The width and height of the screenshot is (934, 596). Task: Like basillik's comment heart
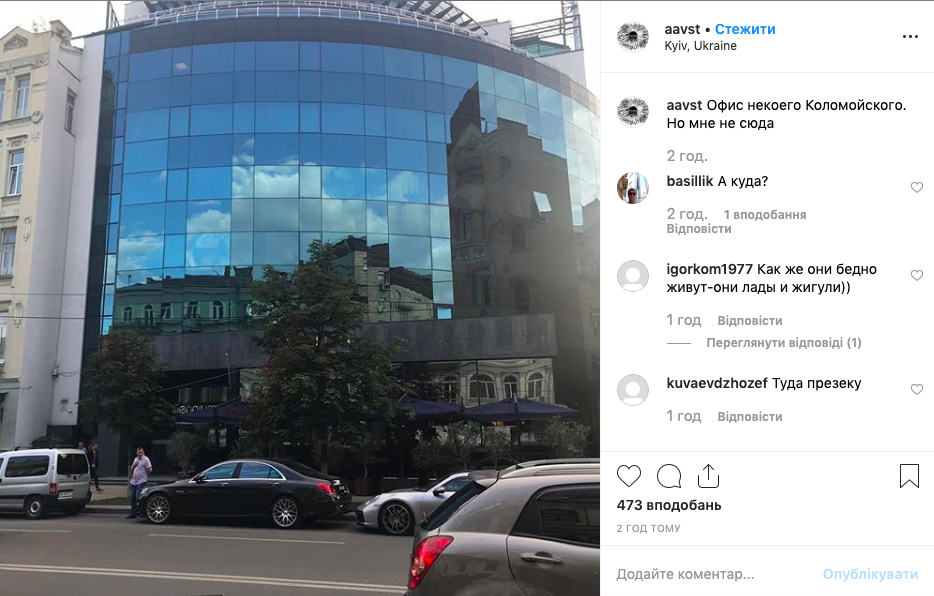917,188
